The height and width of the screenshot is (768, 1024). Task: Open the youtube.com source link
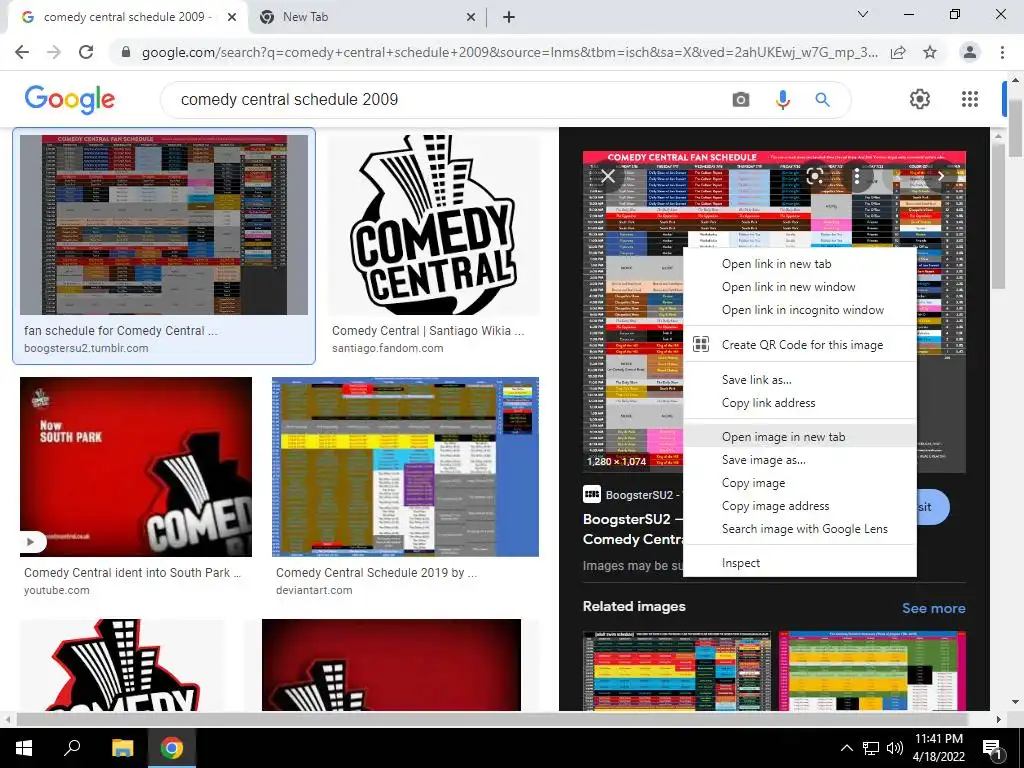[57, 590]
